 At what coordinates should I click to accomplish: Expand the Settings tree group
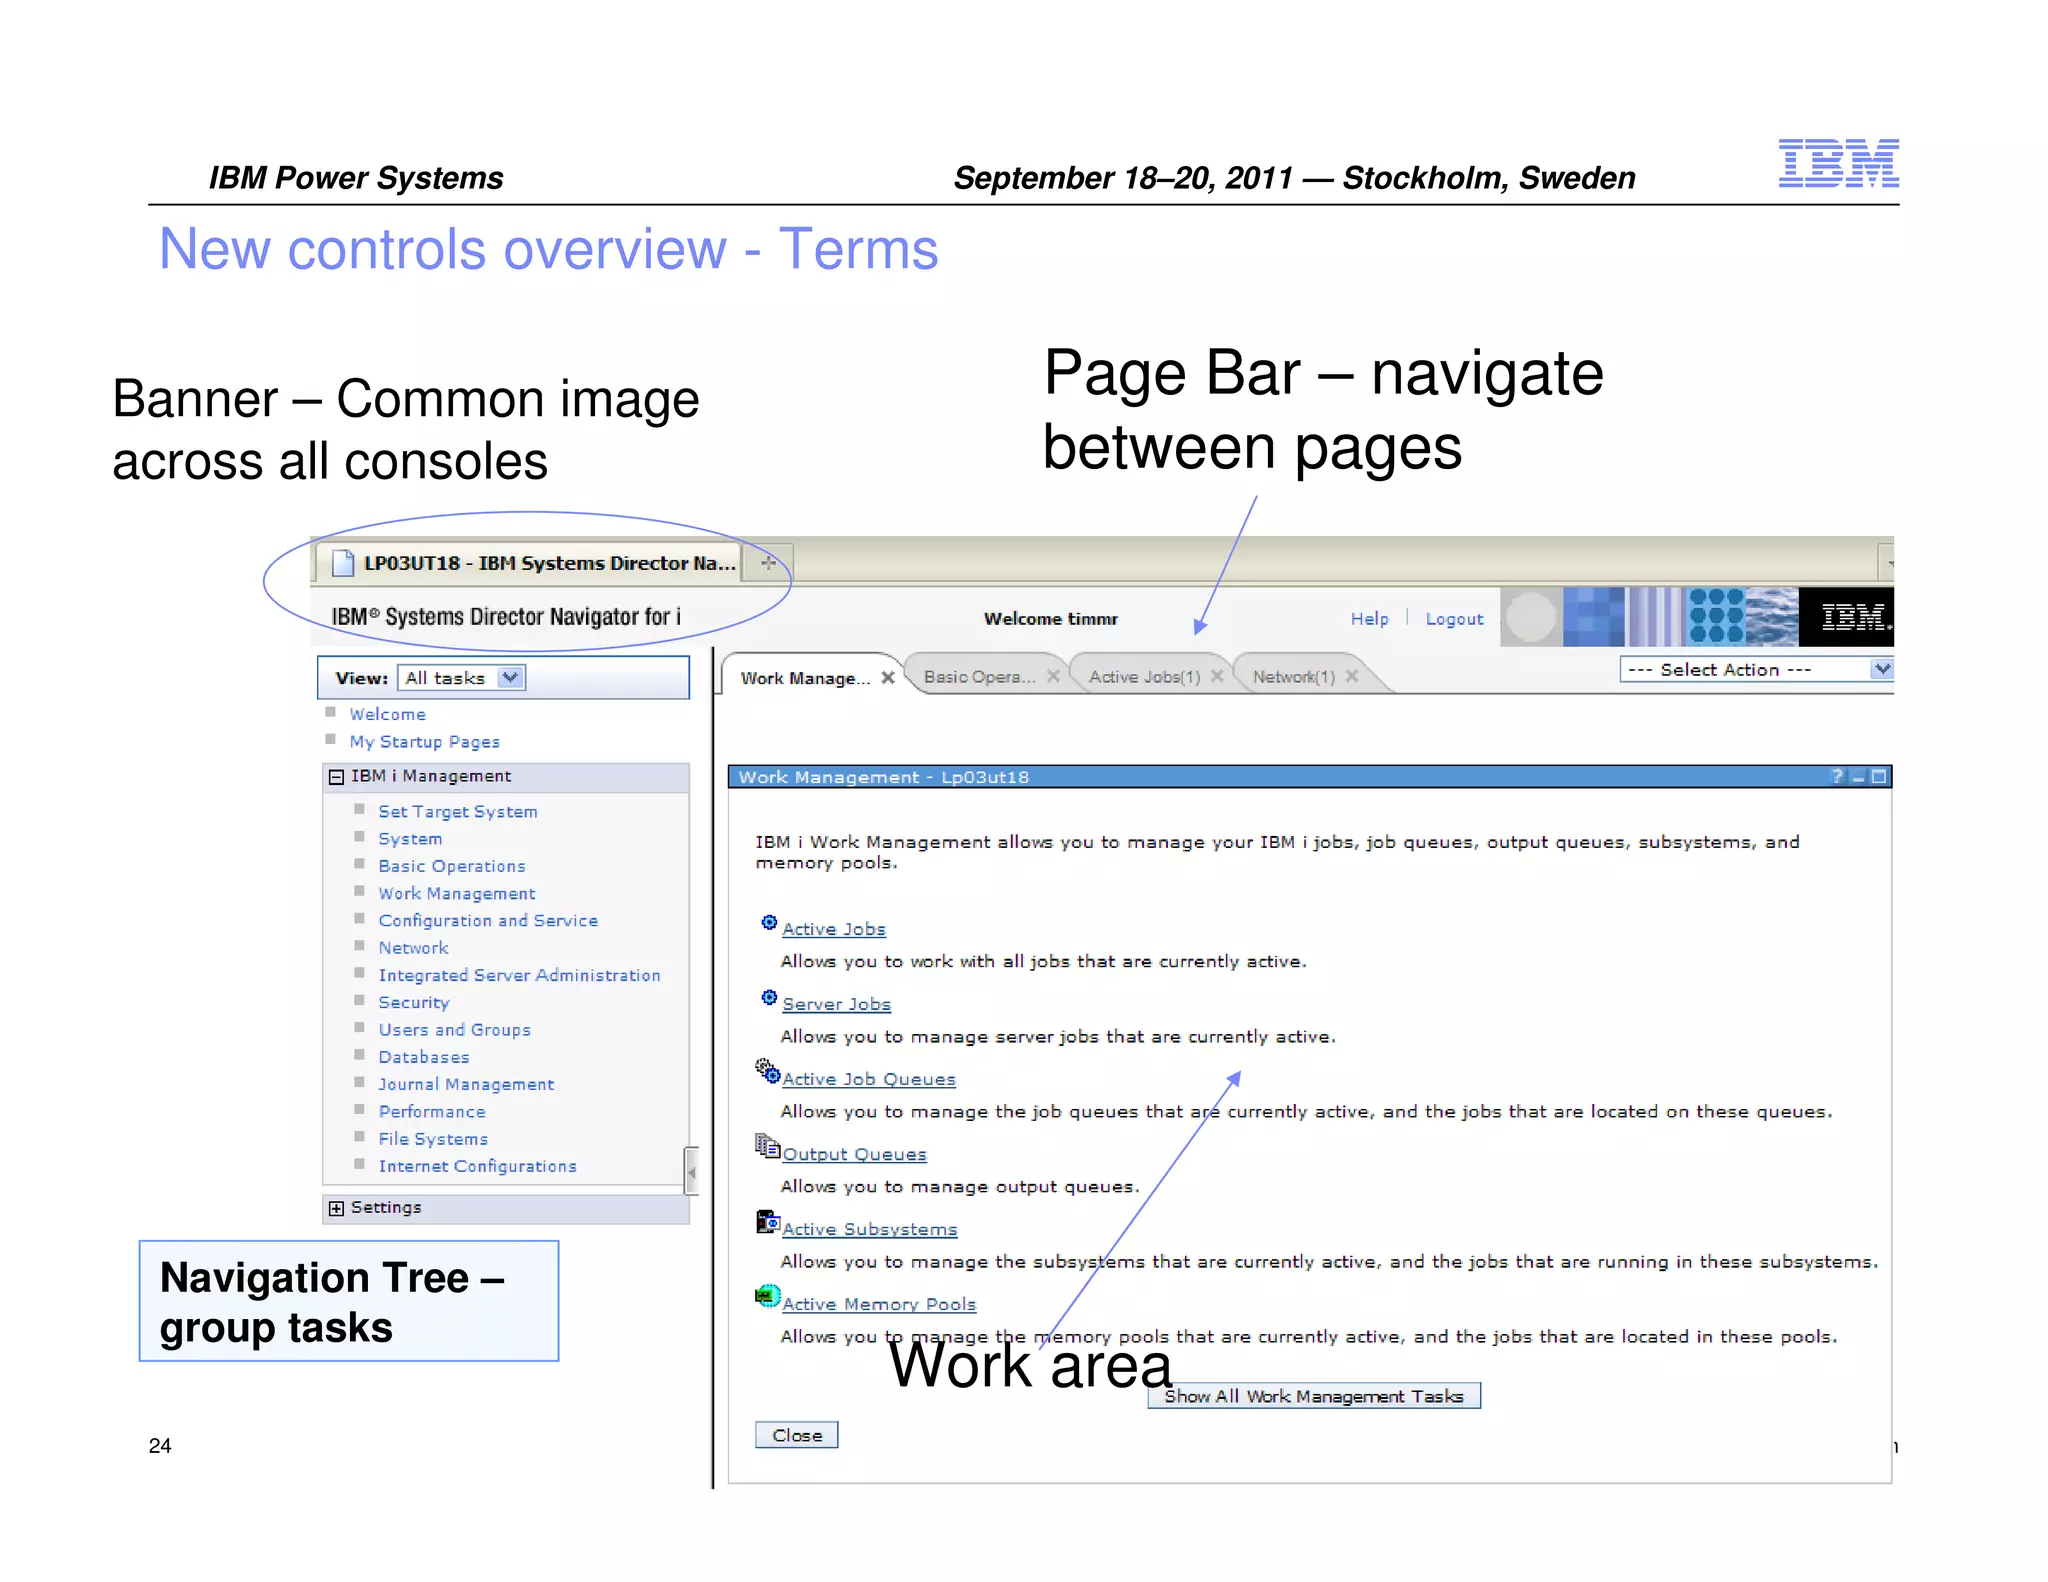pyautogui.click(x=337, y=1208)
